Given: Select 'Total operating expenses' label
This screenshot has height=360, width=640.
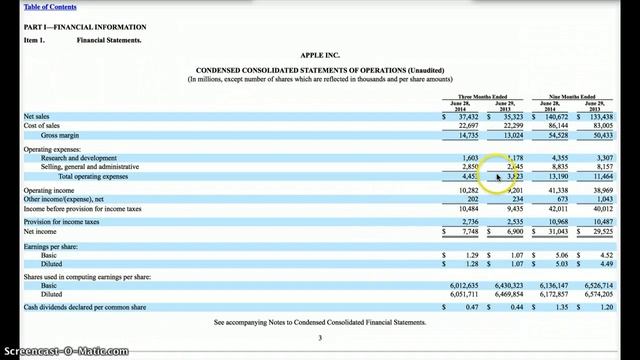Looking at the screenshot, I should click(93, 177).
